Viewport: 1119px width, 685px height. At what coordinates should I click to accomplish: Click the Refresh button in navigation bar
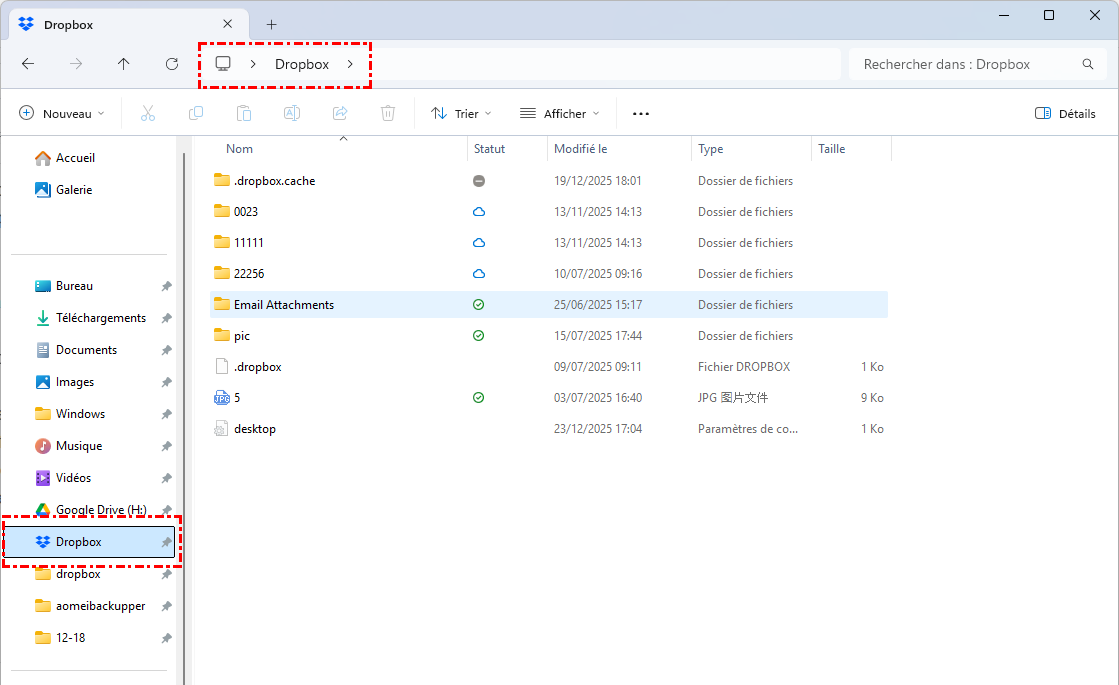pyautogui.click(x=172, y=64)
